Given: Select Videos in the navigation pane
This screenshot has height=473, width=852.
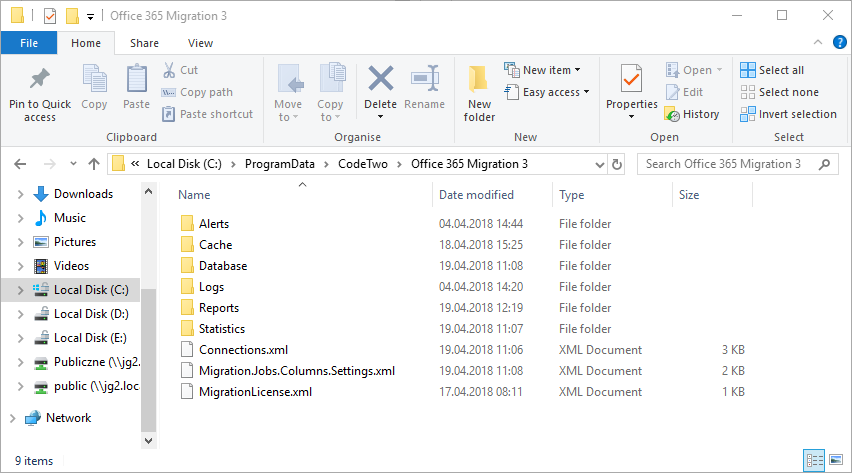Looking at the screenshot, I should coord(71,266).
